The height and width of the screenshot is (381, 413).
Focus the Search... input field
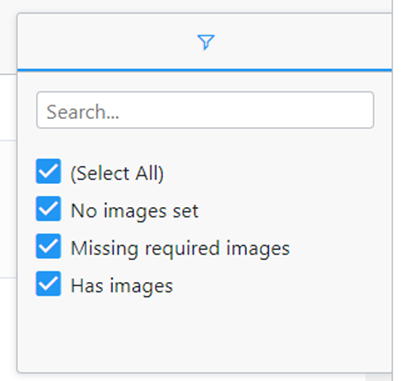pyautogui.click(x=205, y=110)
